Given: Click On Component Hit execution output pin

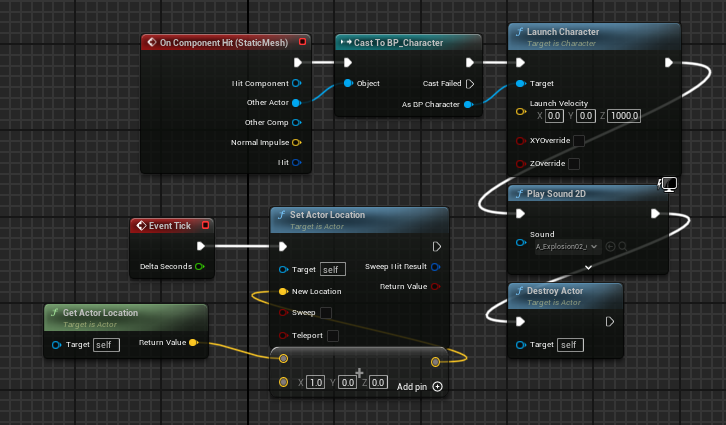Looking at the screenshot, I should [298, 62].
